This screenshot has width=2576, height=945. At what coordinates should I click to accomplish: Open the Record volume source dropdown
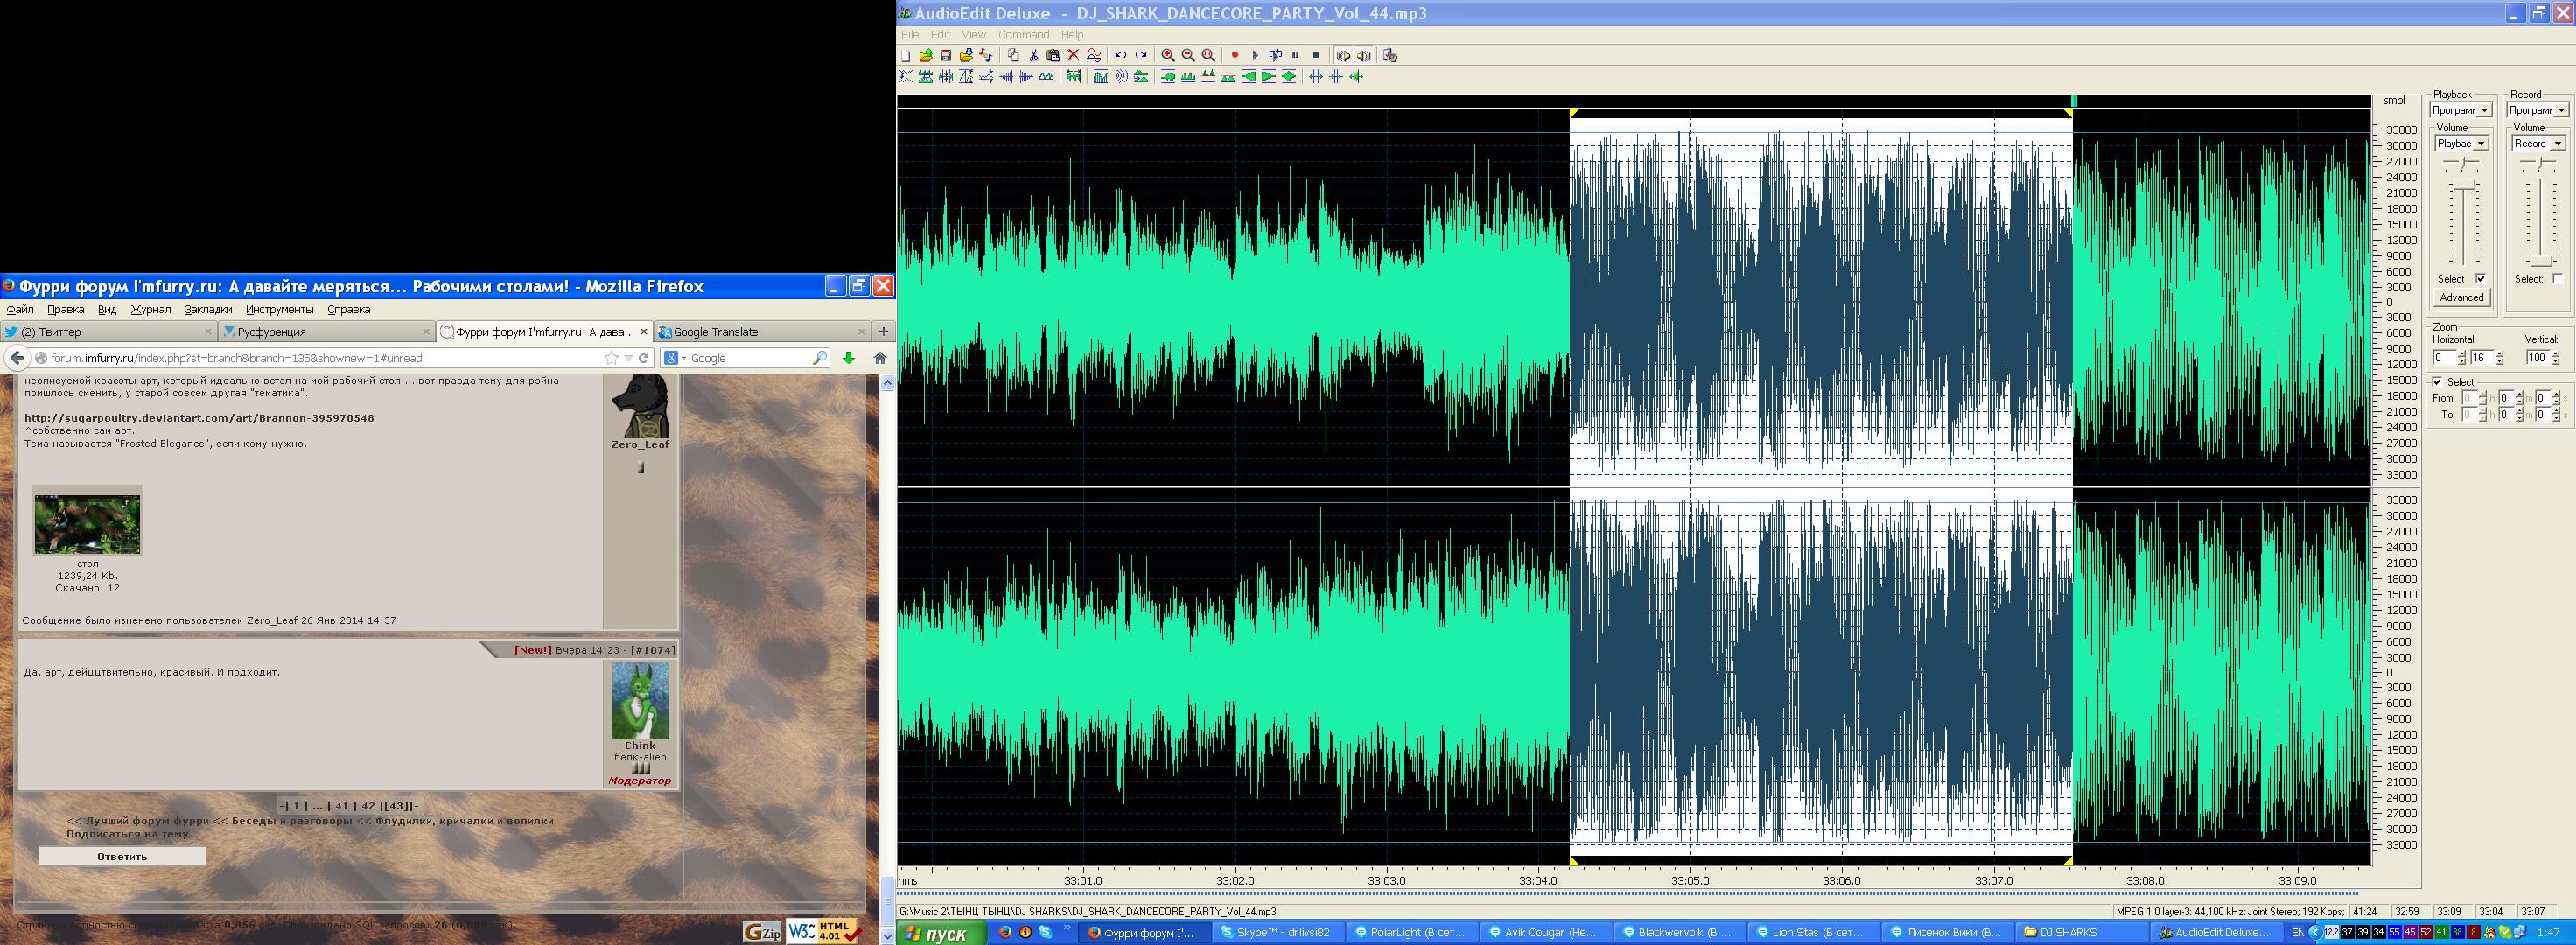click(x=2559, y=143)
